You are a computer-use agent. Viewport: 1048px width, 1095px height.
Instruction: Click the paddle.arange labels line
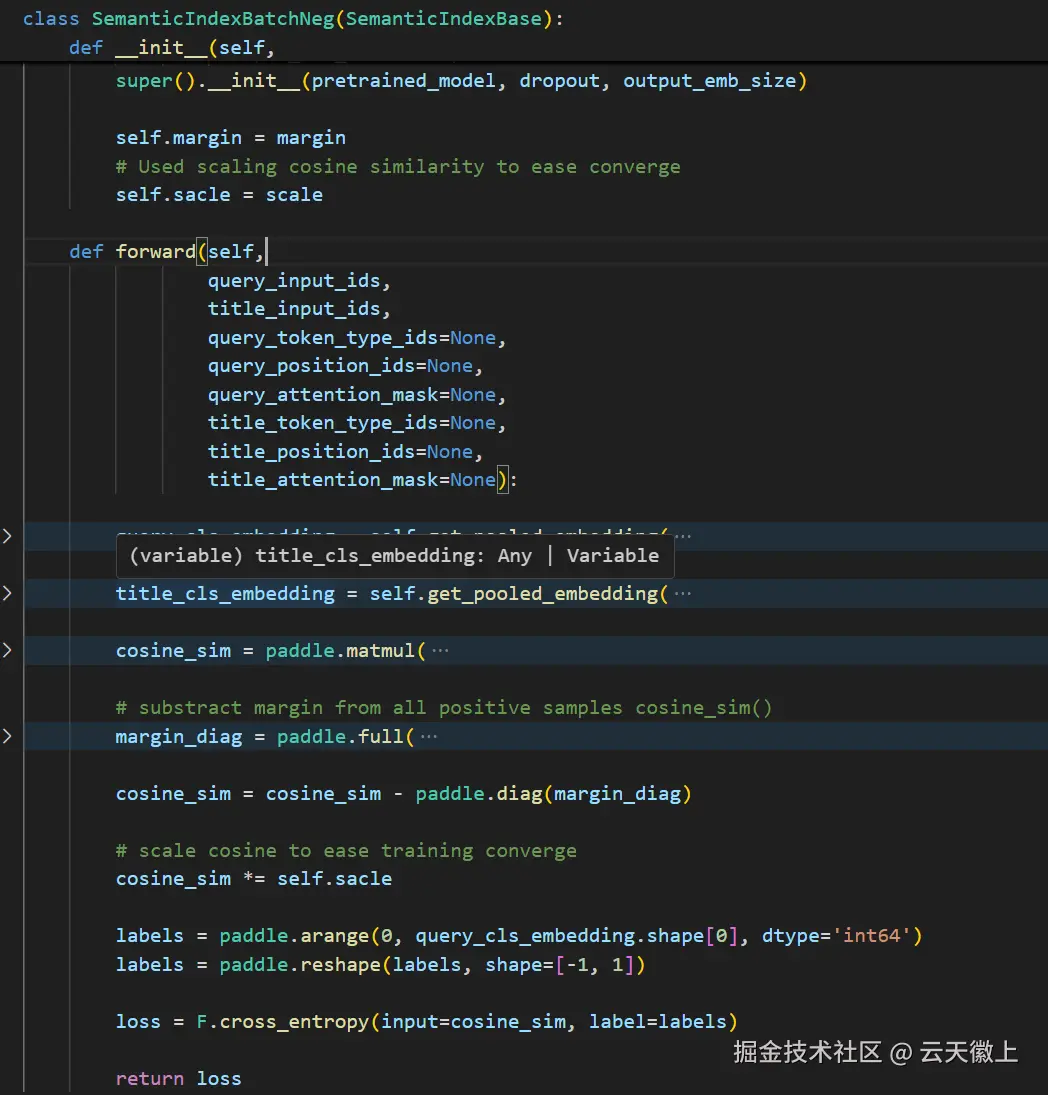[519, 936]
